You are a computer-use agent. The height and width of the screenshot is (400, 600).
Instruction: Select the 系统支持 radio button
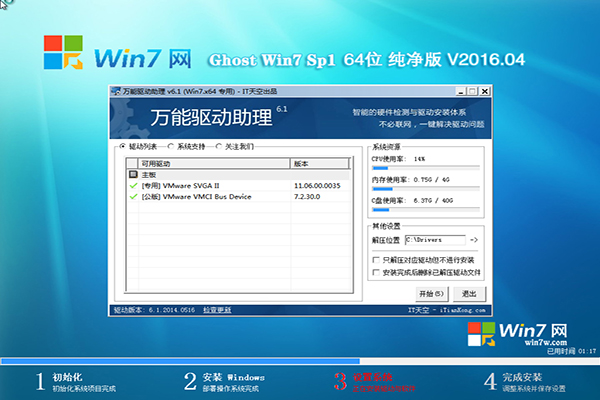171,146
